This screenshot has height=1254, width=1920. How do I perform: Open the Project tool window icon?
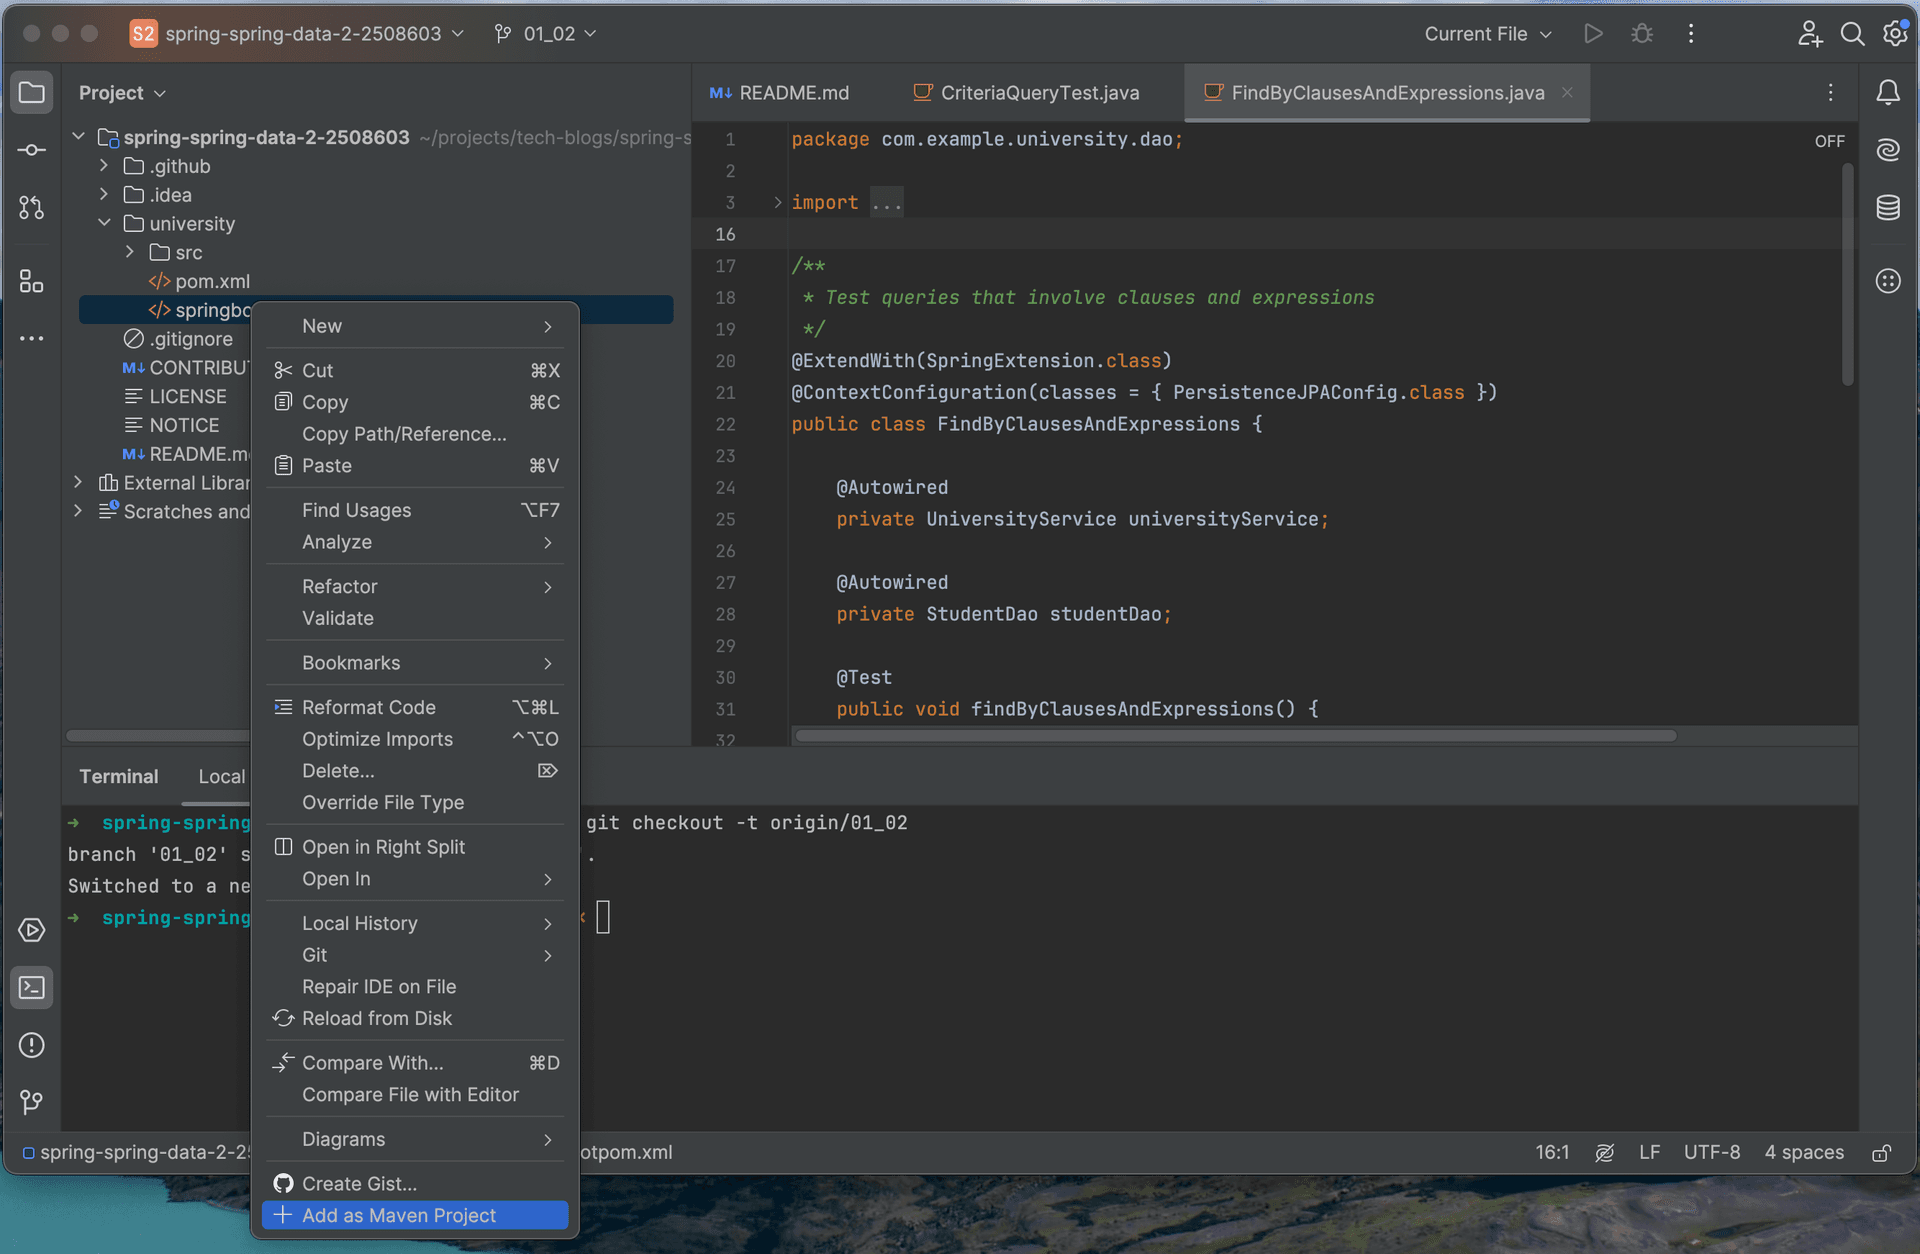[32, 93]
